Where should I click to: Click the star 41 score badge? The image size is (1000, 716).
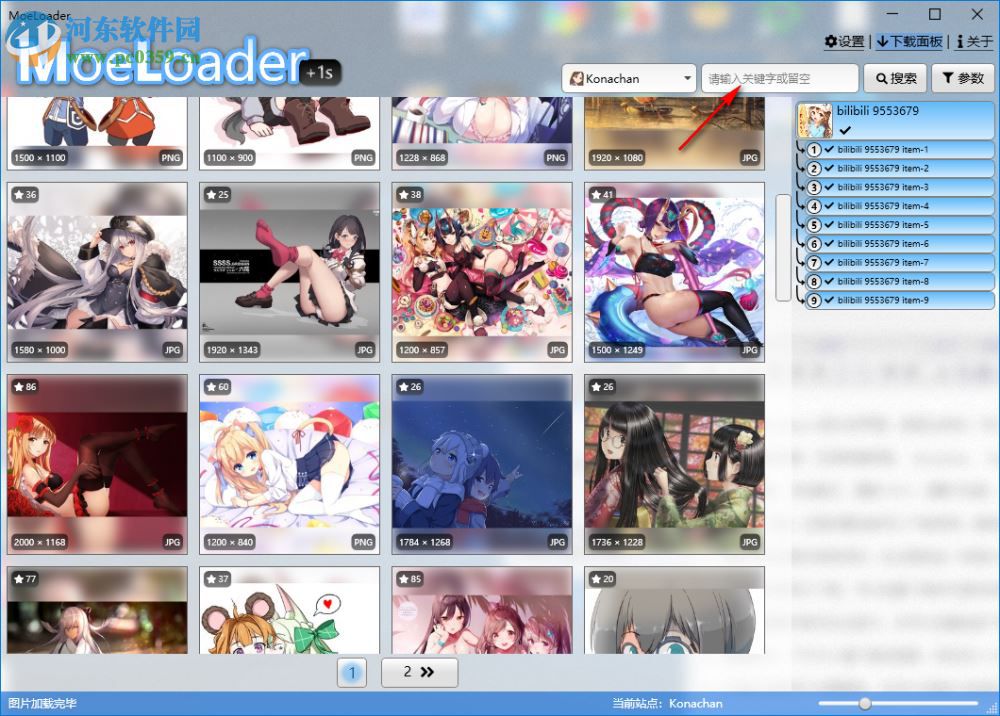pyautogui.click(x=603, y=194)
